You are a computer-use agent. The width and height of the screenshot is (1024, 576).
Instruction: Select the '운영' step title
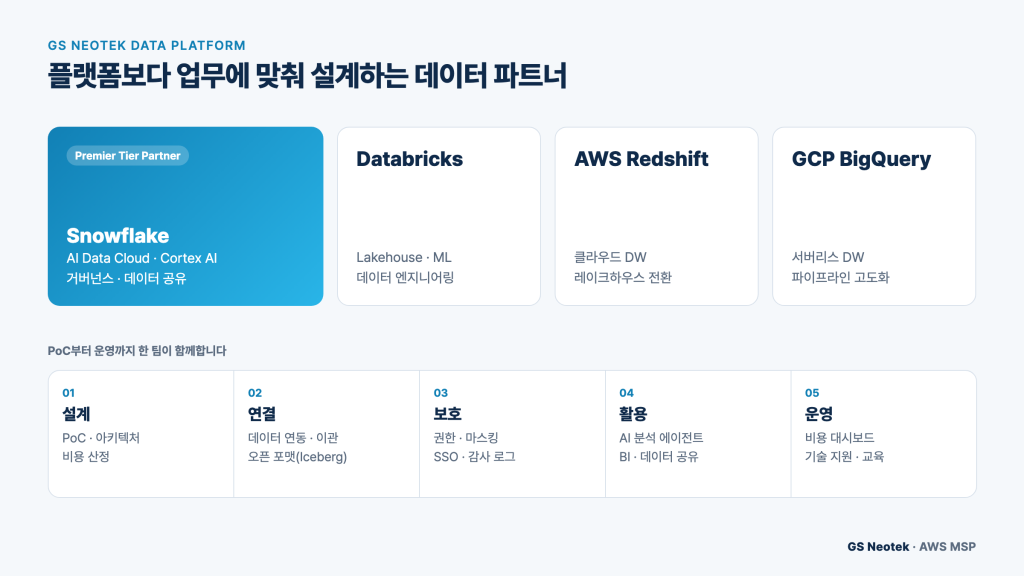coord(818,414)
